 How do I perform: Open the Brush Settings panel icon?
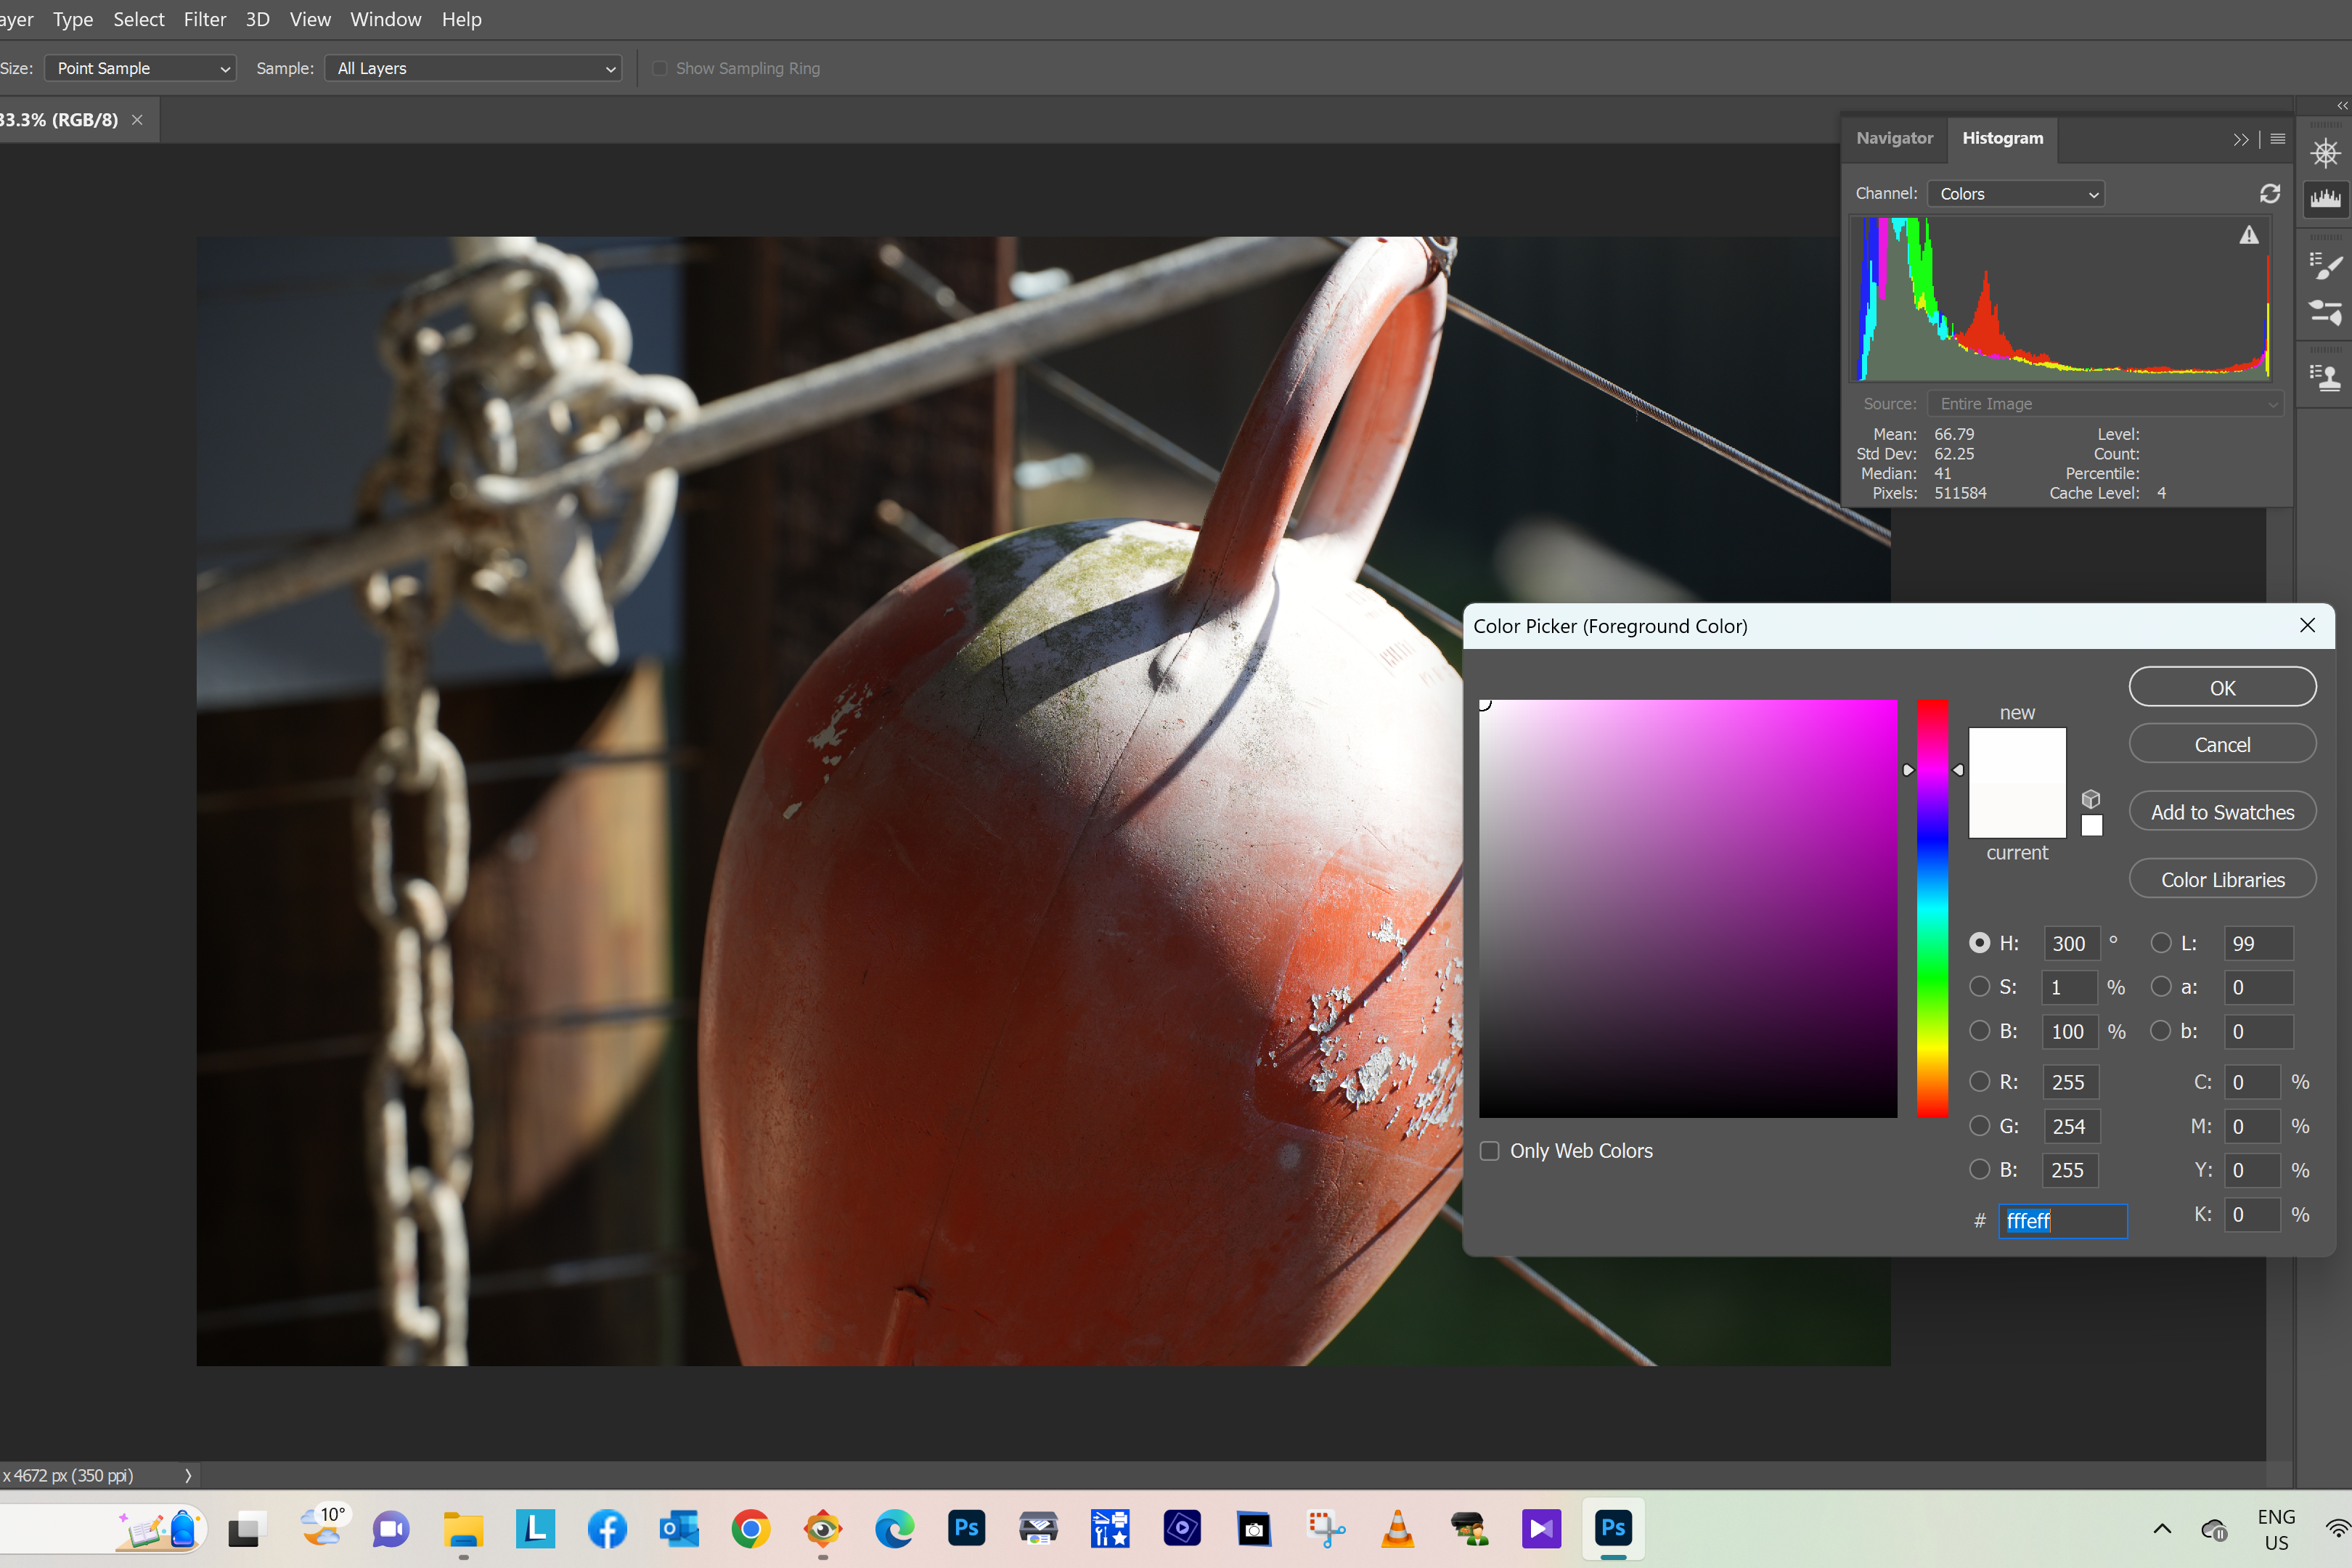point(2325,266)
